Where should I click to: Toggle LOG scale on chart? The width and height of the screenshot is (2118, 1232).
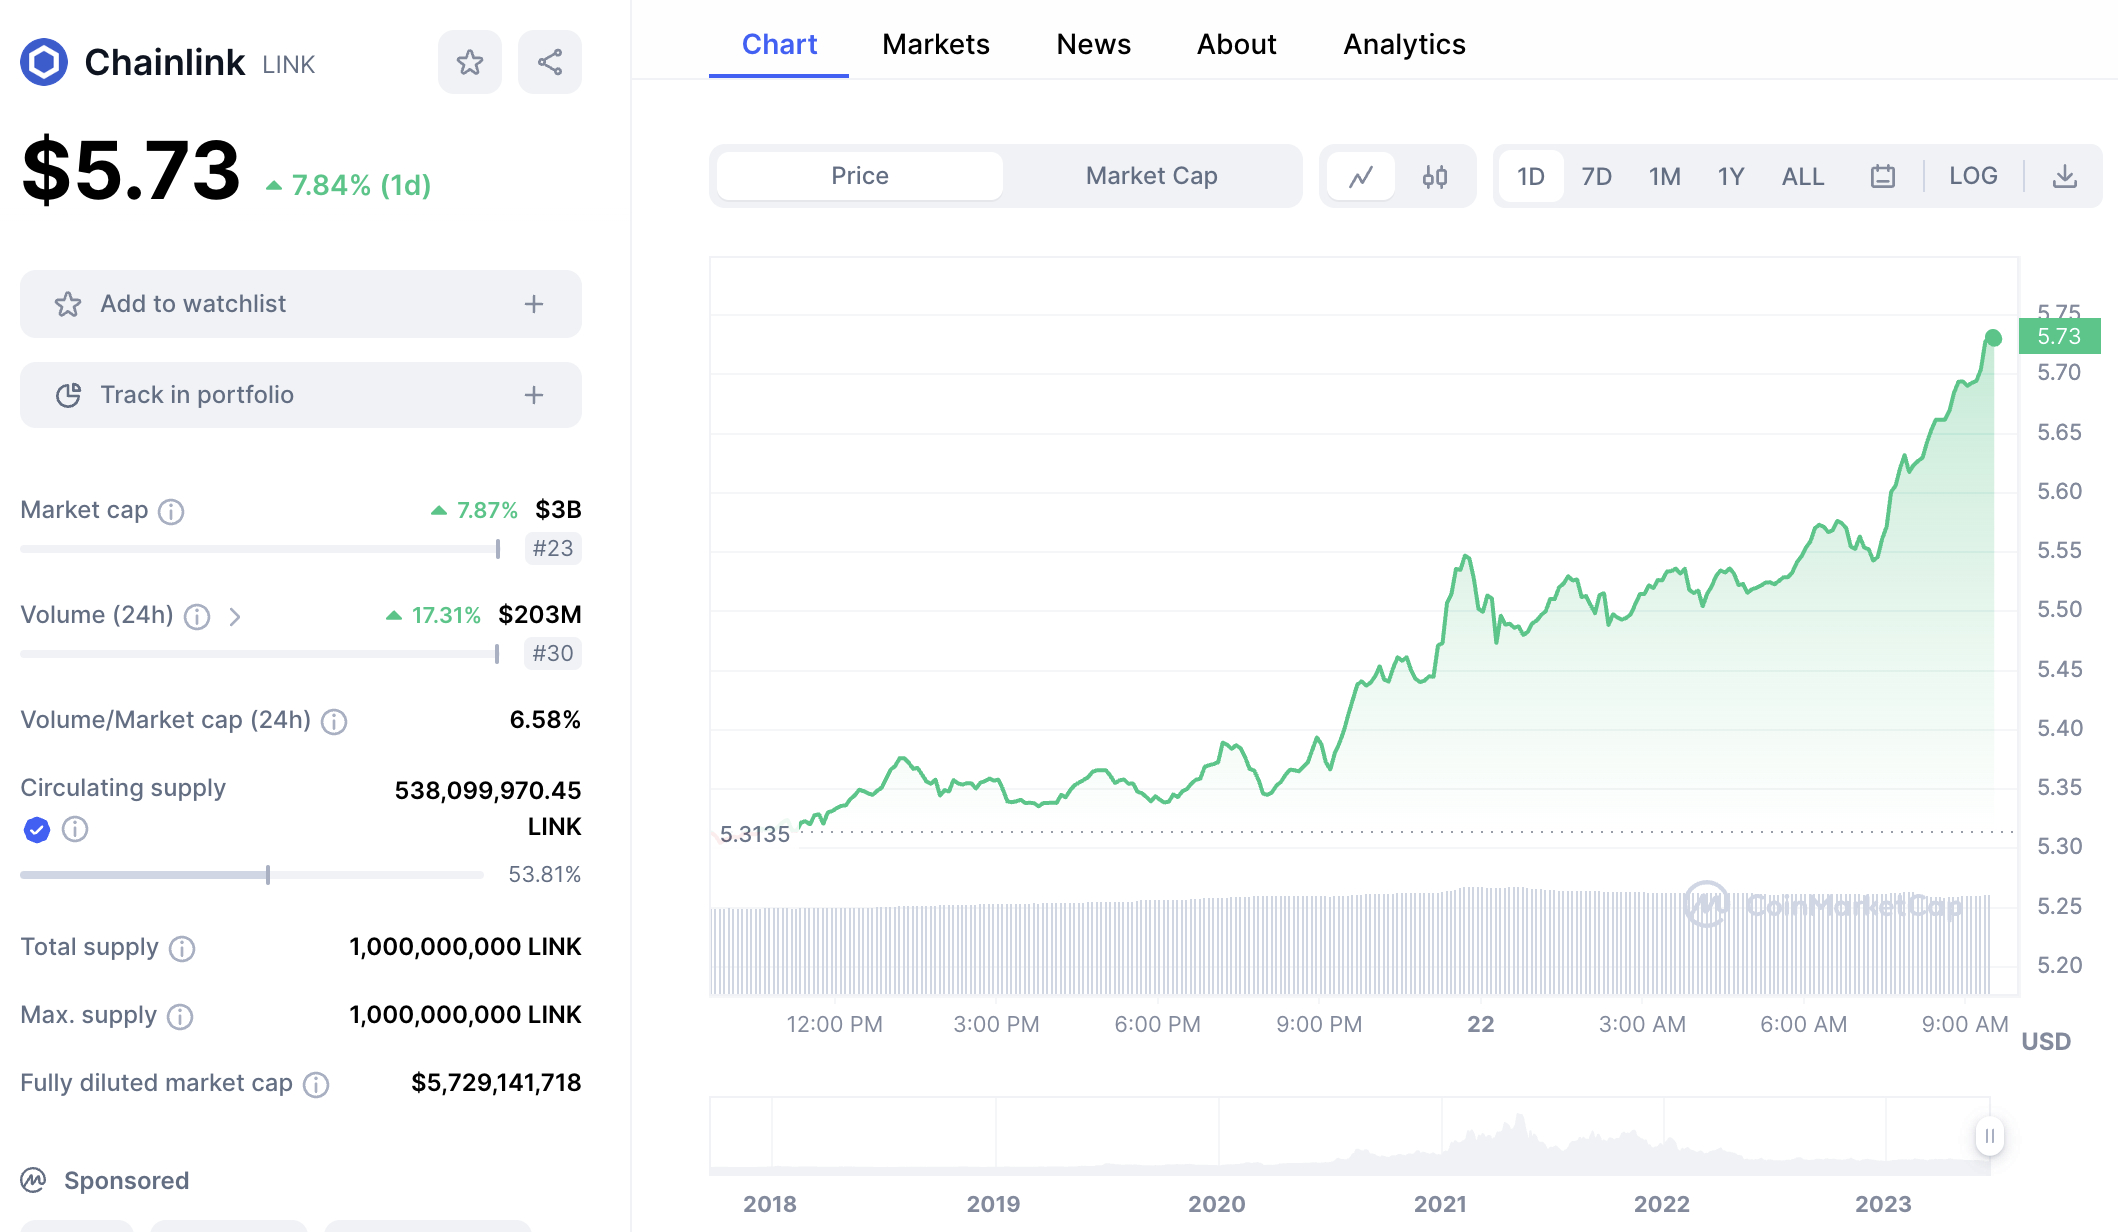(1972, 176)
